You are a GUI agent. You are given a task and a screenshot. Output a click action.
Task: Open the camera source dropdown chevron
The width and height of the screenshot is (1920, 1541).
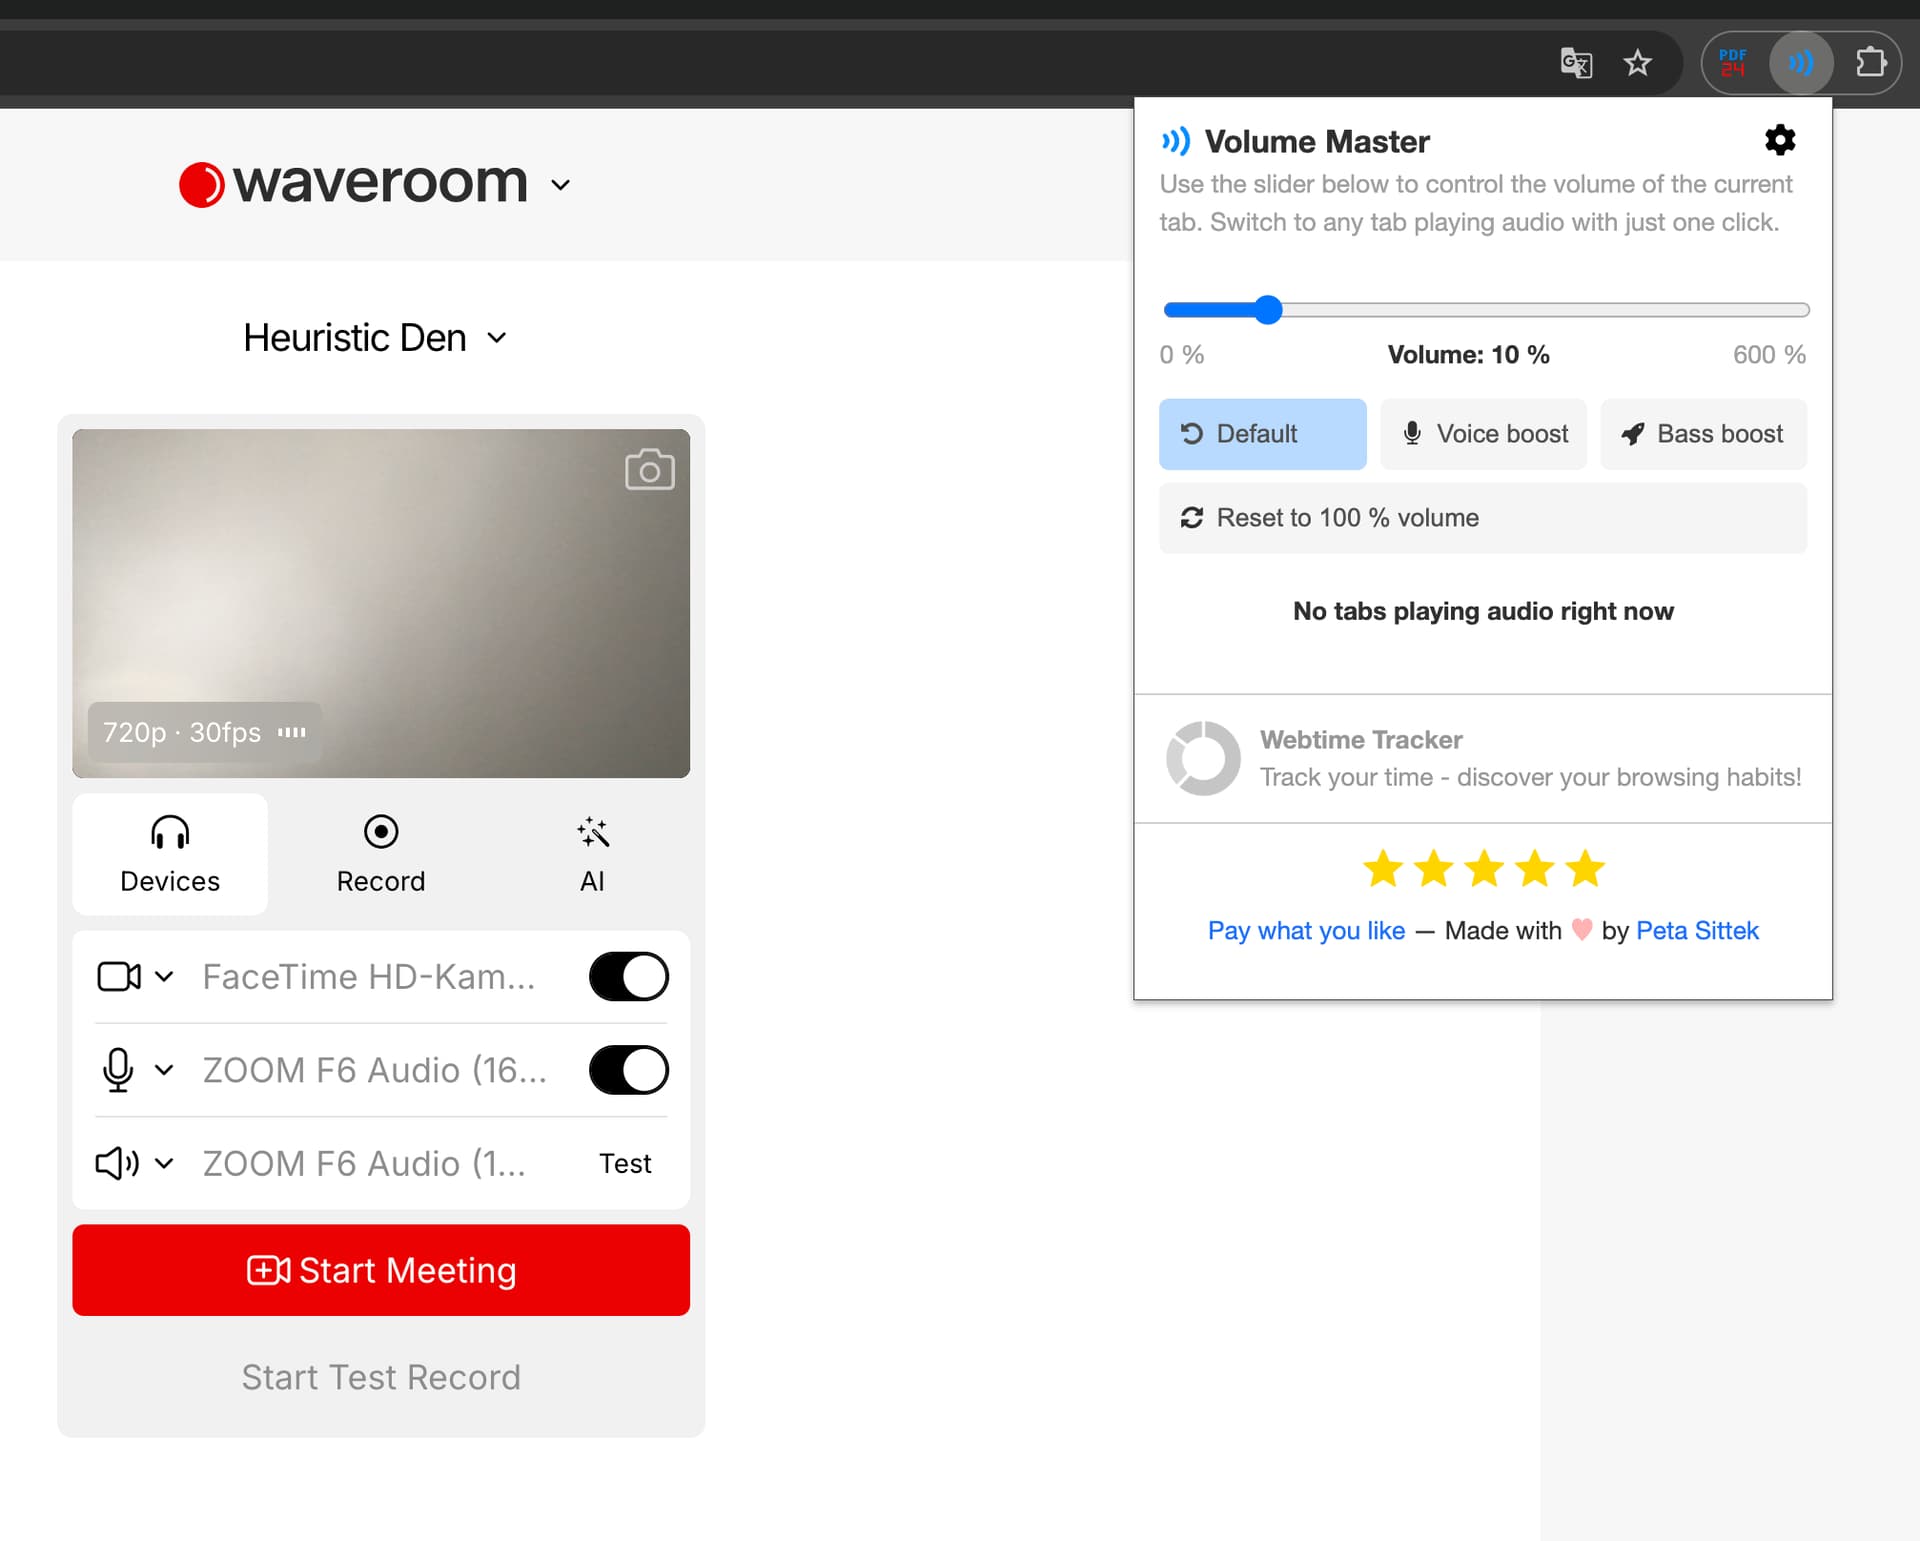pyautogui.click(x=165, y=976)
